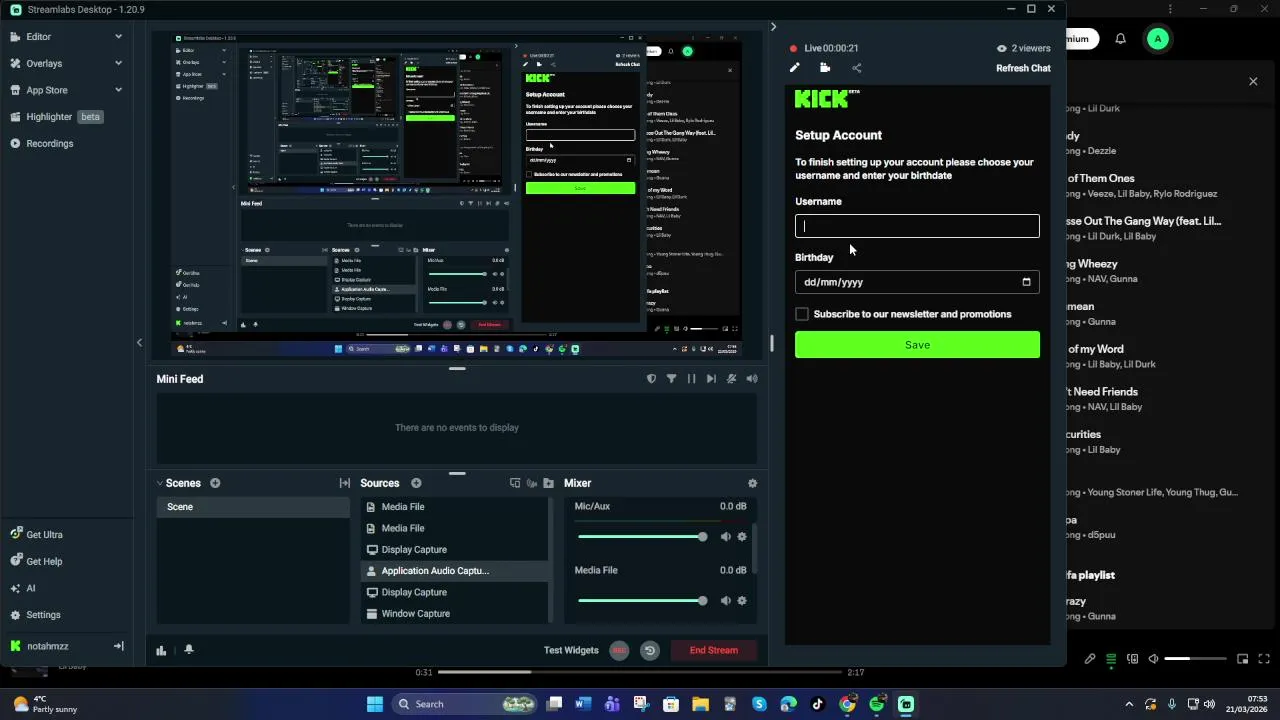This screenshot has height=720, width=1280.
Task: Toggle the viewer count eye icon
Action: pyautogui.click(x=1002, y=48)
